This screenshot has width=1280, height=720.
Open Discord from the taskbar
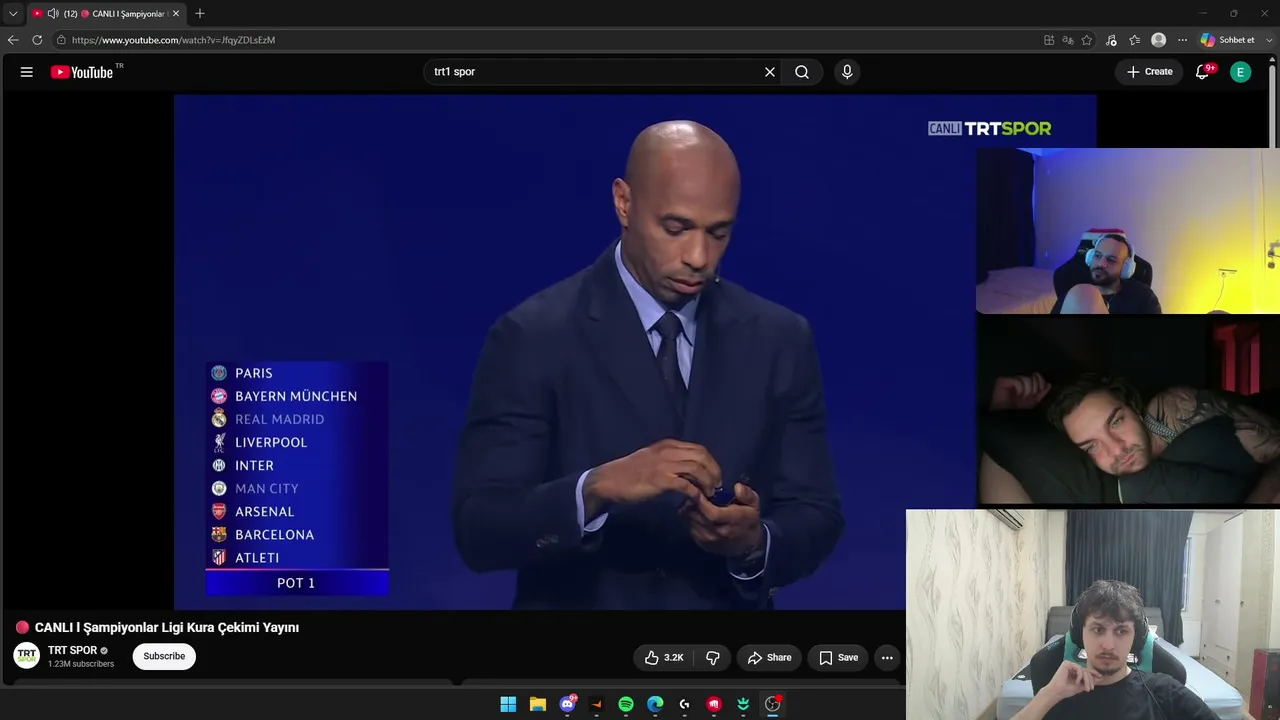[x=568, y=704]
